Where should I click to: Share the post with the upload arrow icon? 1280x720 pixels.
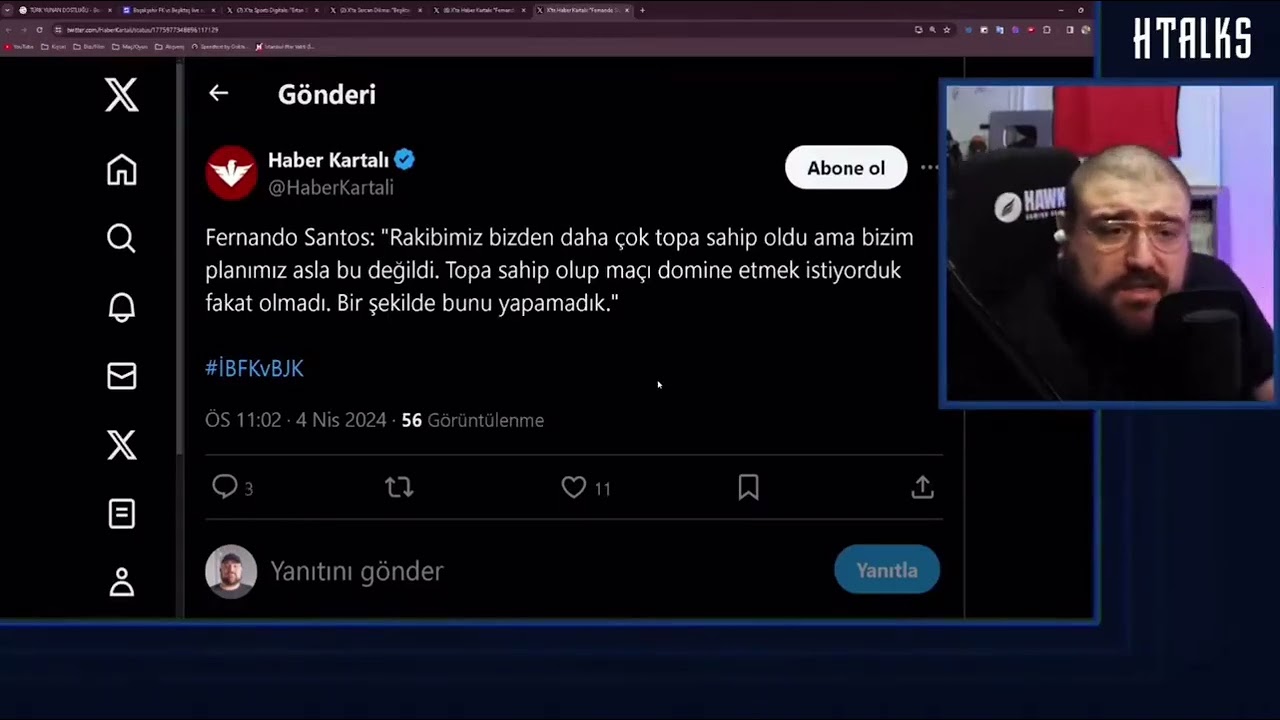point(922,487)
